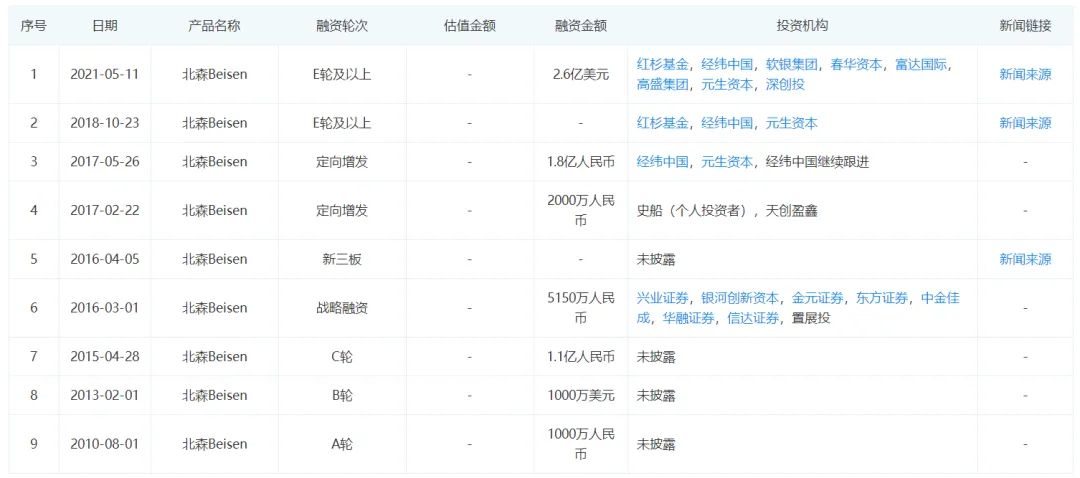
Task: Click the 估值金额 column header
Action: point(469,26)
